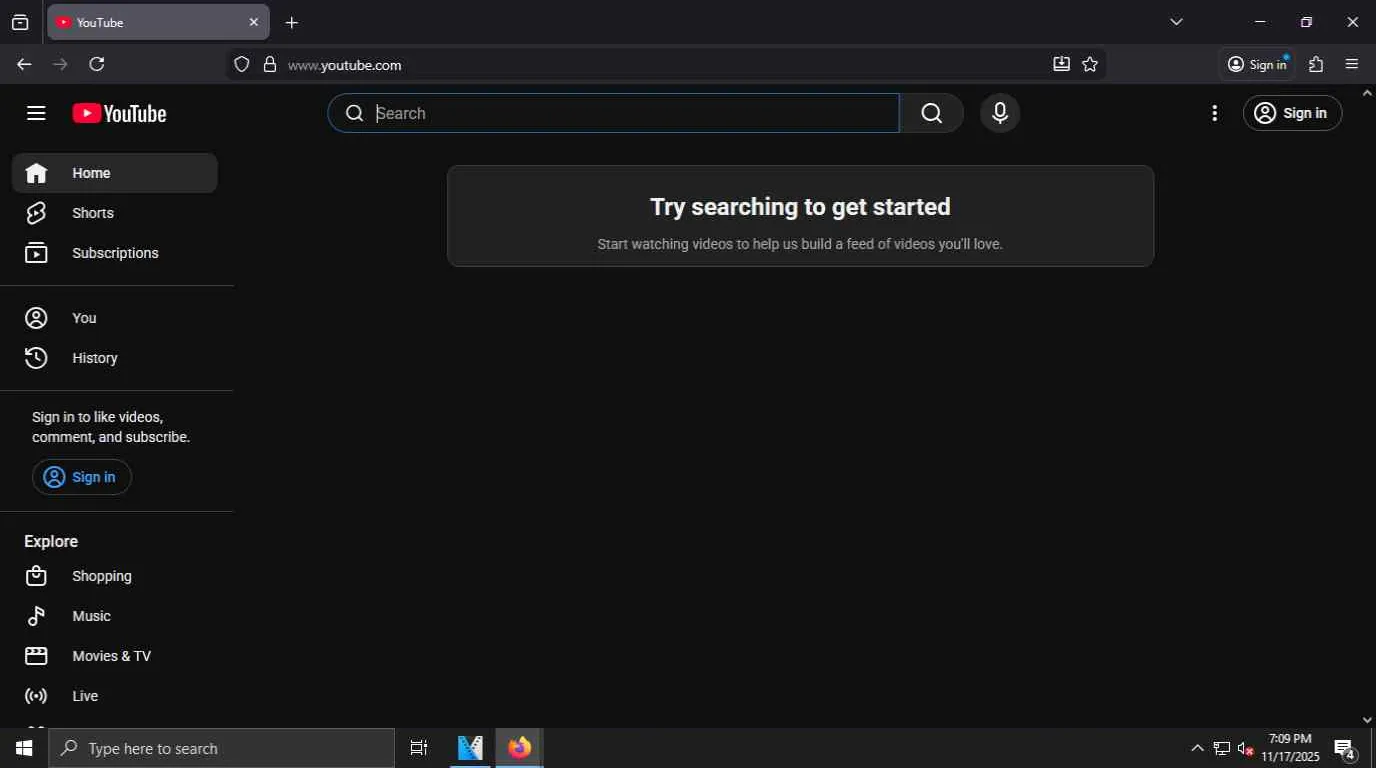Image resolution: width=1376 pixels, height=768 pixels.
Task: Open the YouTube guide hamburger menu
Action: pos(36,113)
